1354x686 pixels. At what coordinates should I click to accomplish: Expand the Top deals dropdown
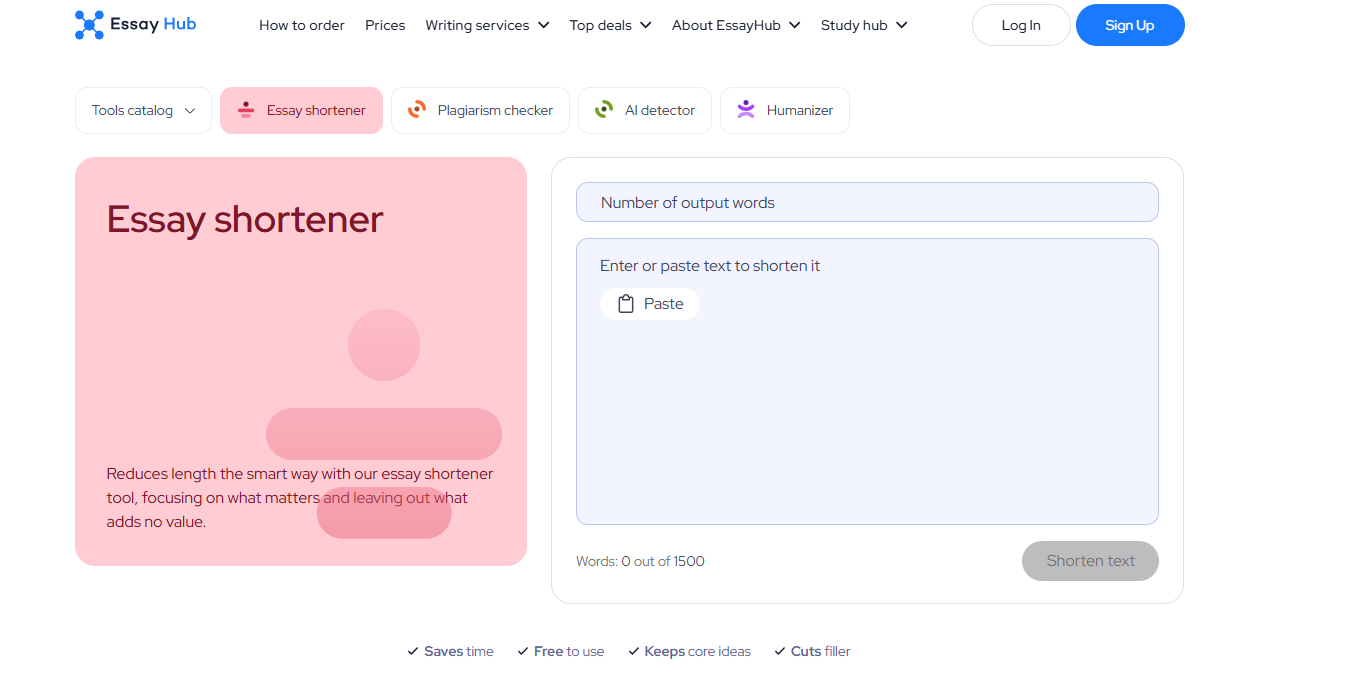tap(611, 25)
